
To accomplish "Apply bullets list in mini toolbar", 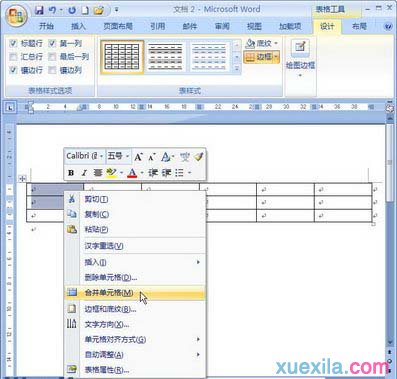I will coord(180,173).
